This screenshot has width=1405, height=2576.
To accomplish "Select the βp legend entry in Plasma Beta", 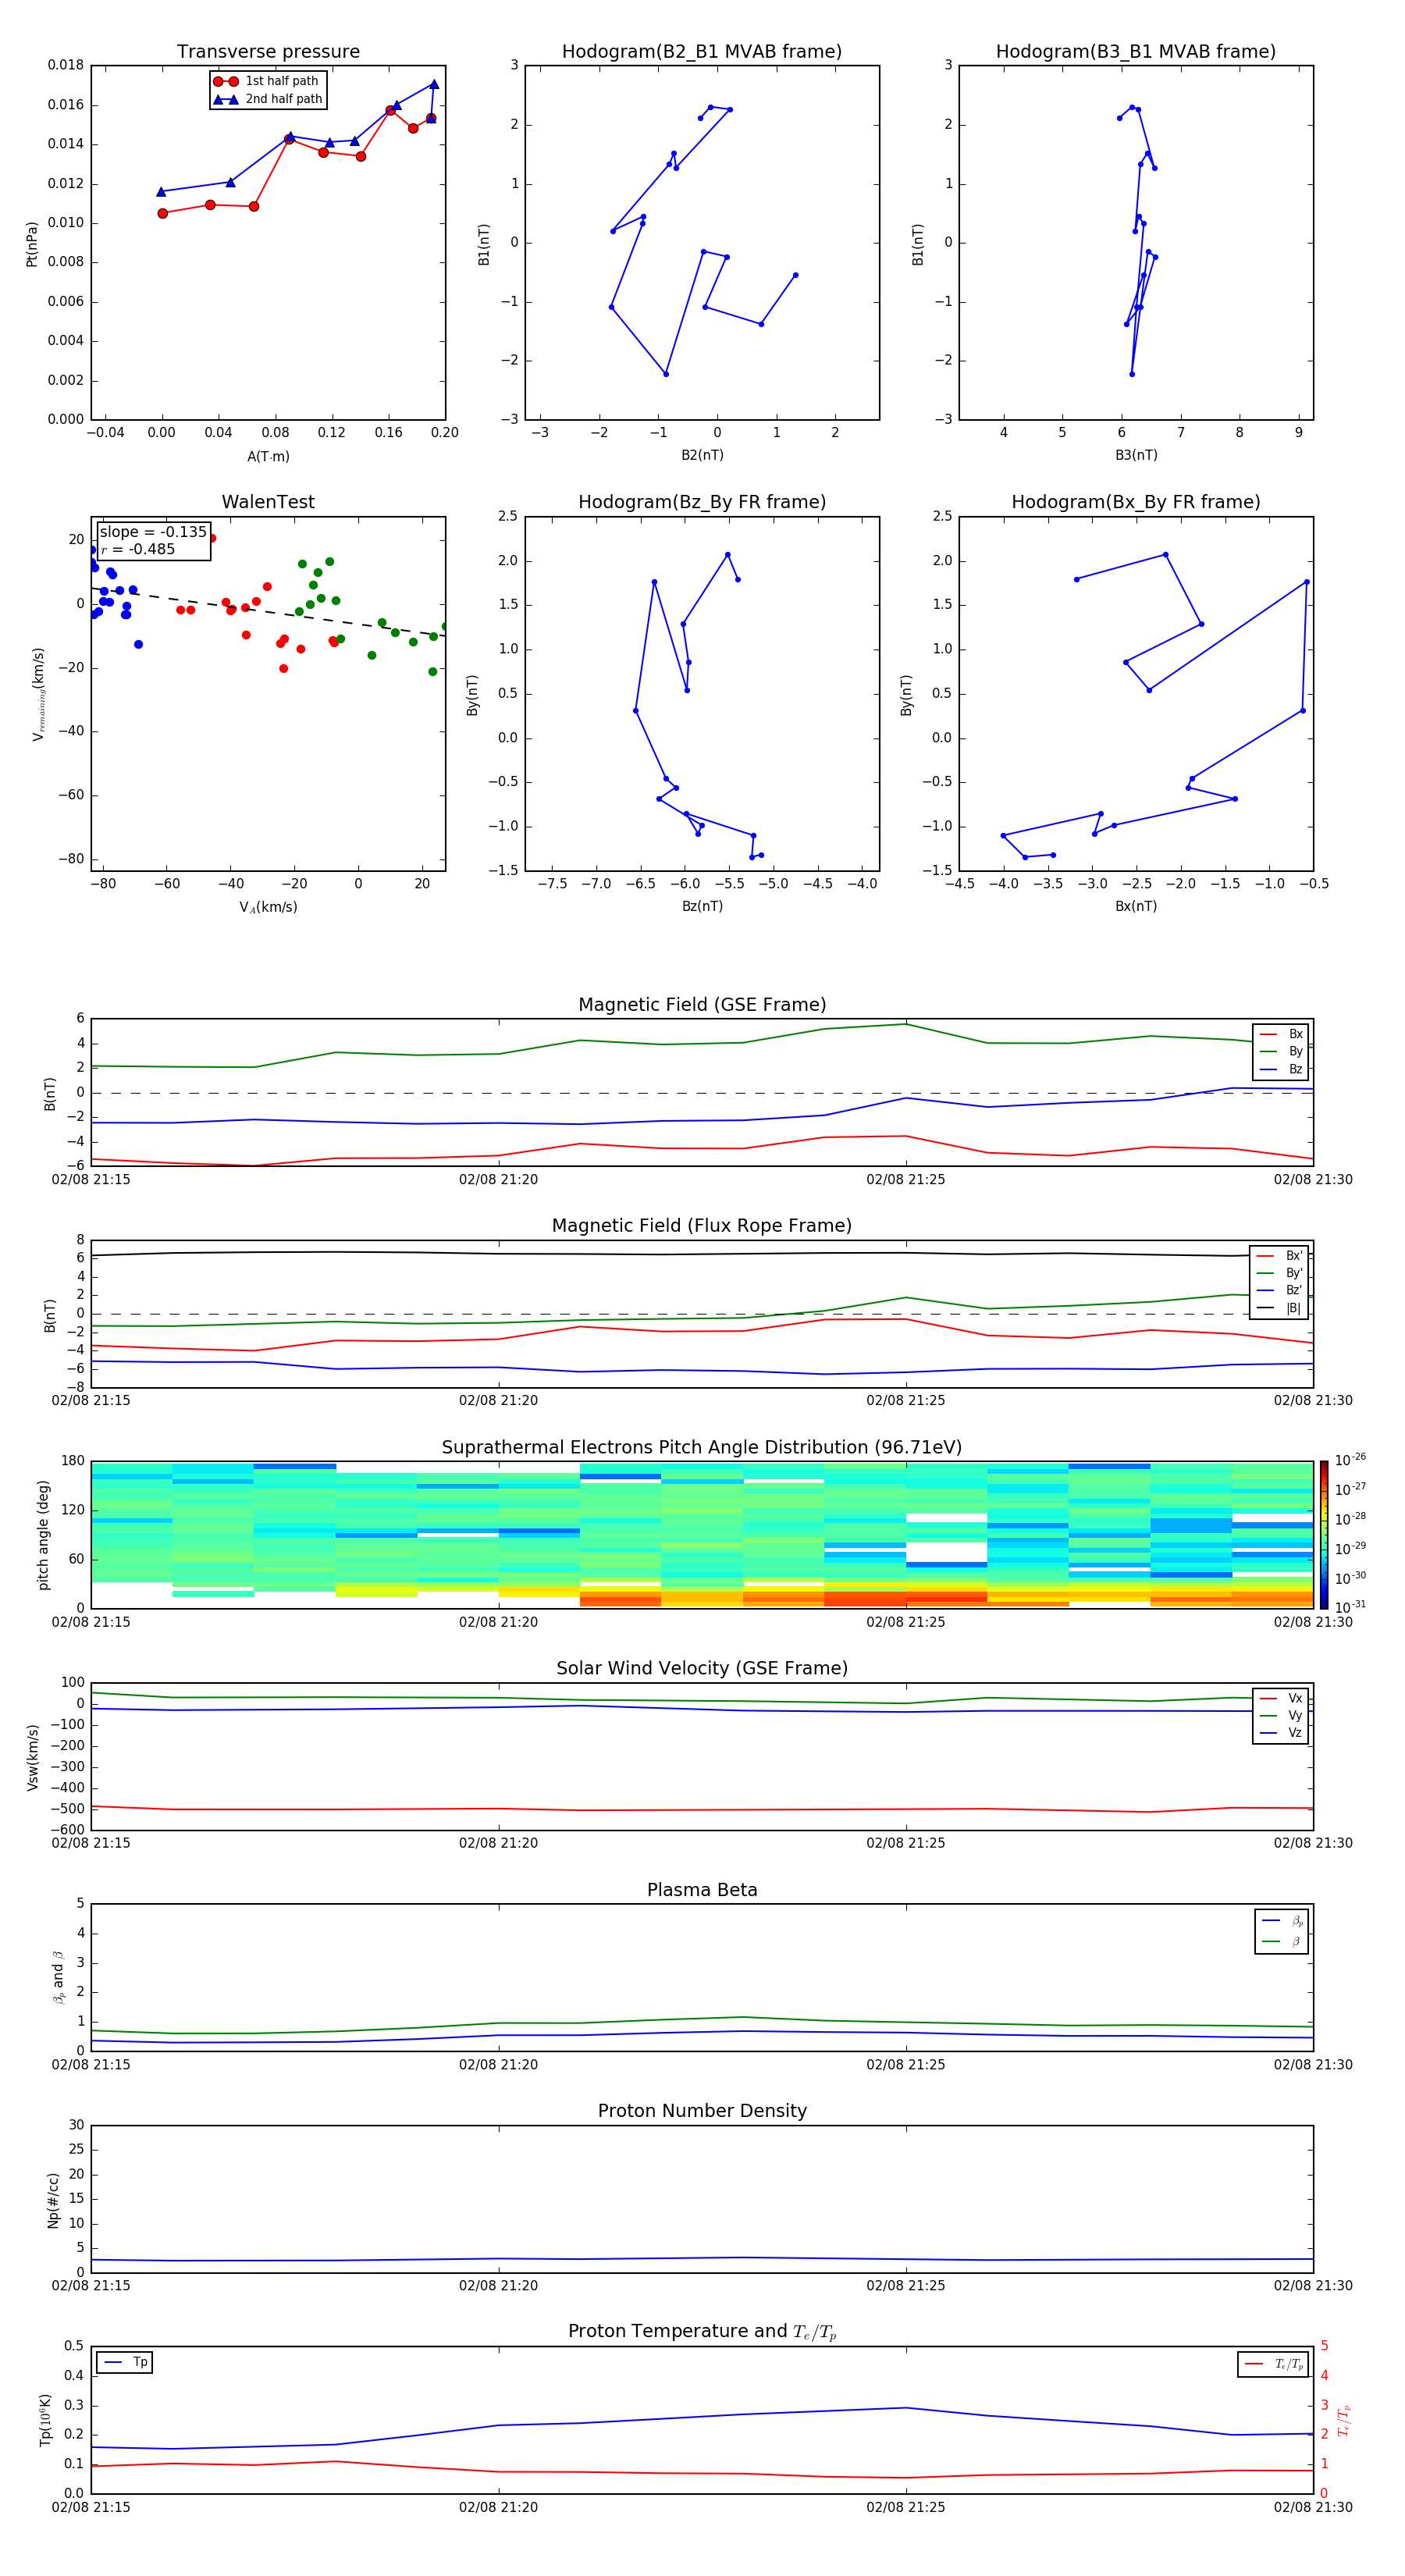I will click(x=1282, y=1921).
